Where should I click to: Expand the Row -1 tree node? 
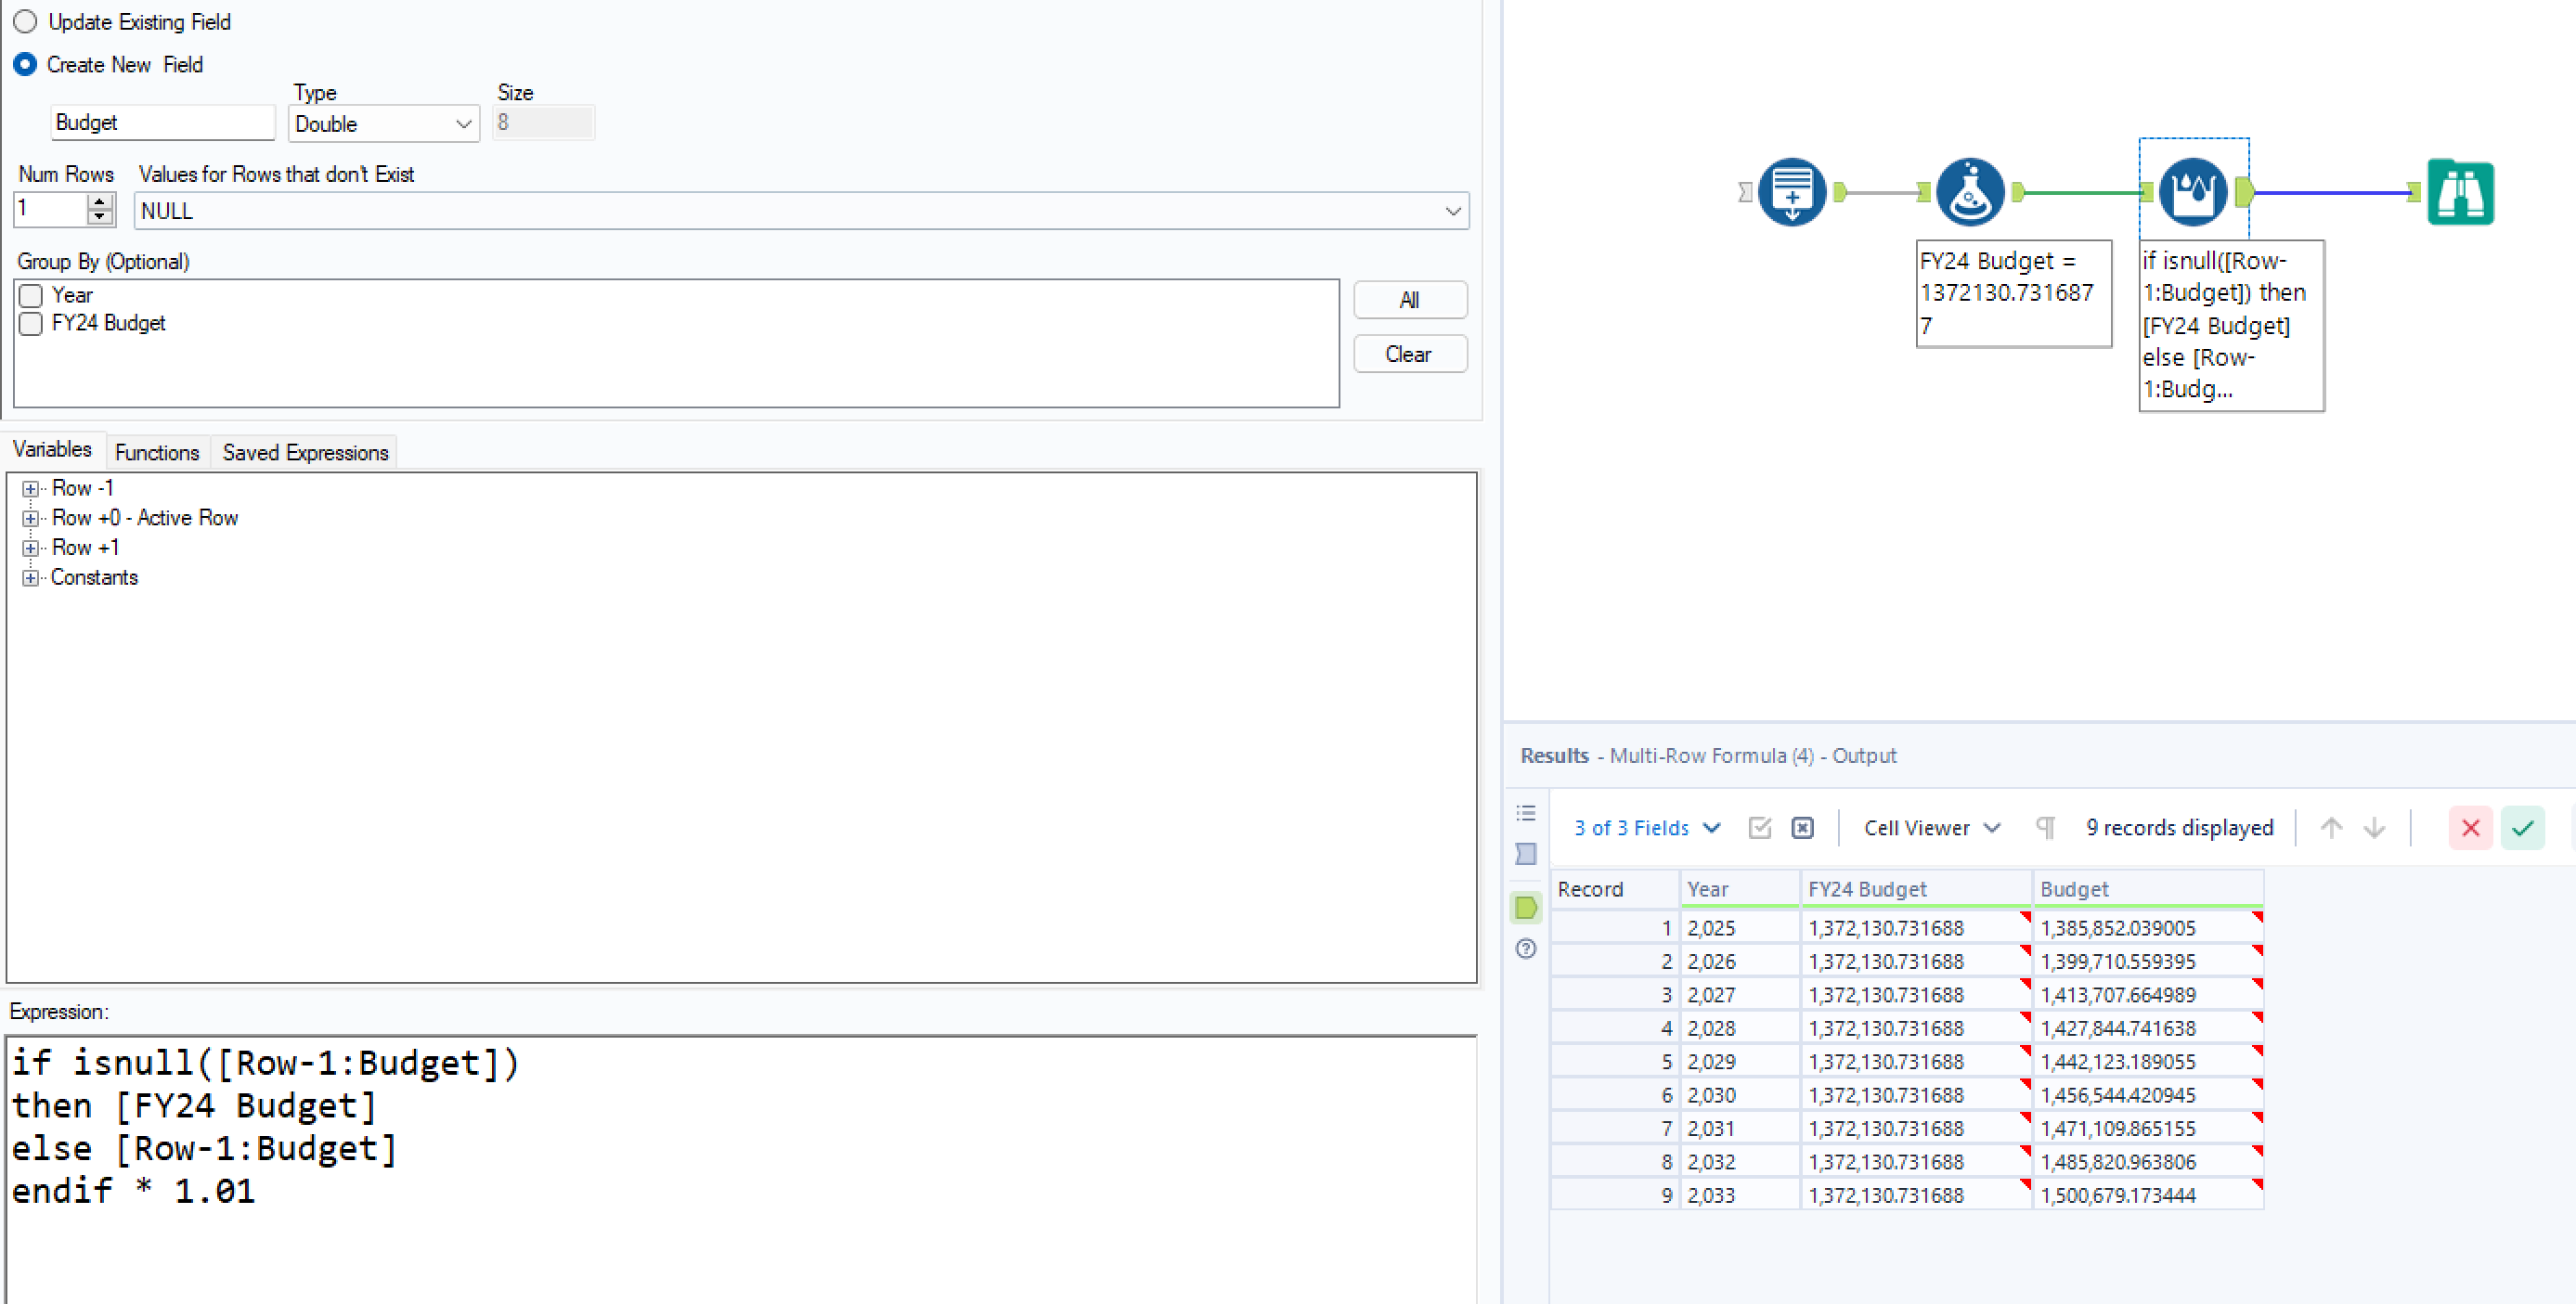[x=31, y=489]
